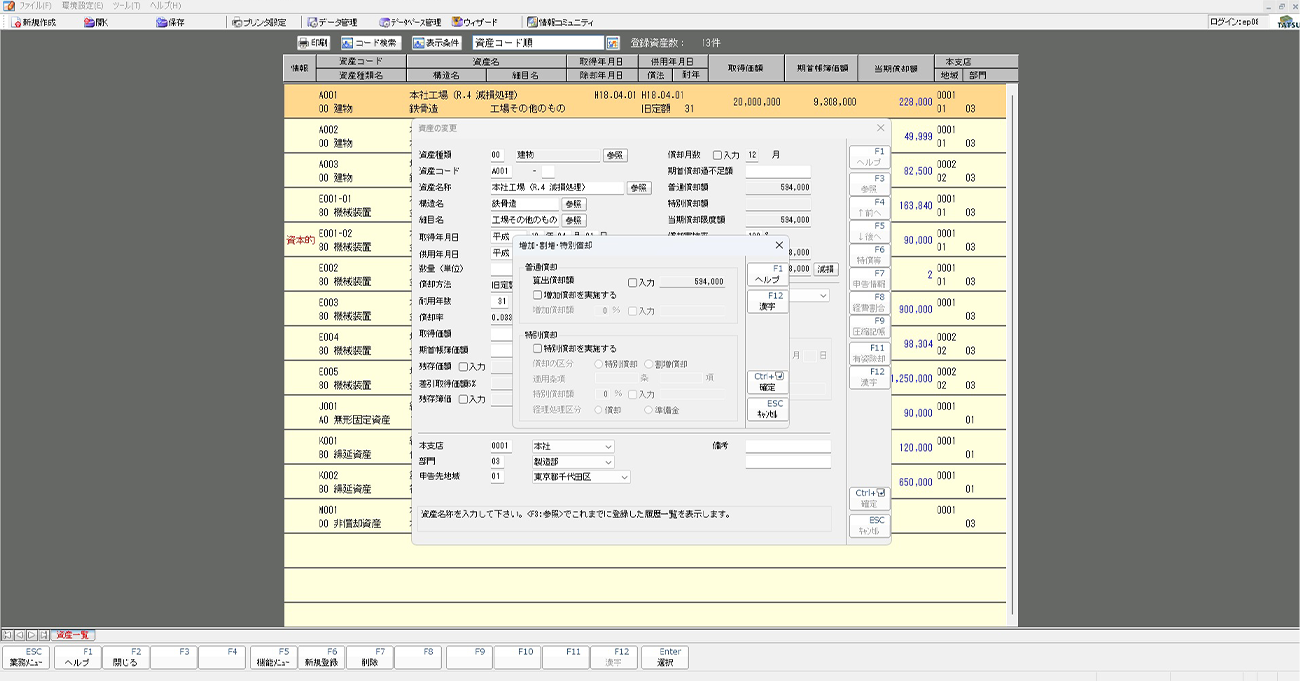Check the 特別償却を実施する option
The width and height of the screenshot is (1300, 681).
[538, 349]
